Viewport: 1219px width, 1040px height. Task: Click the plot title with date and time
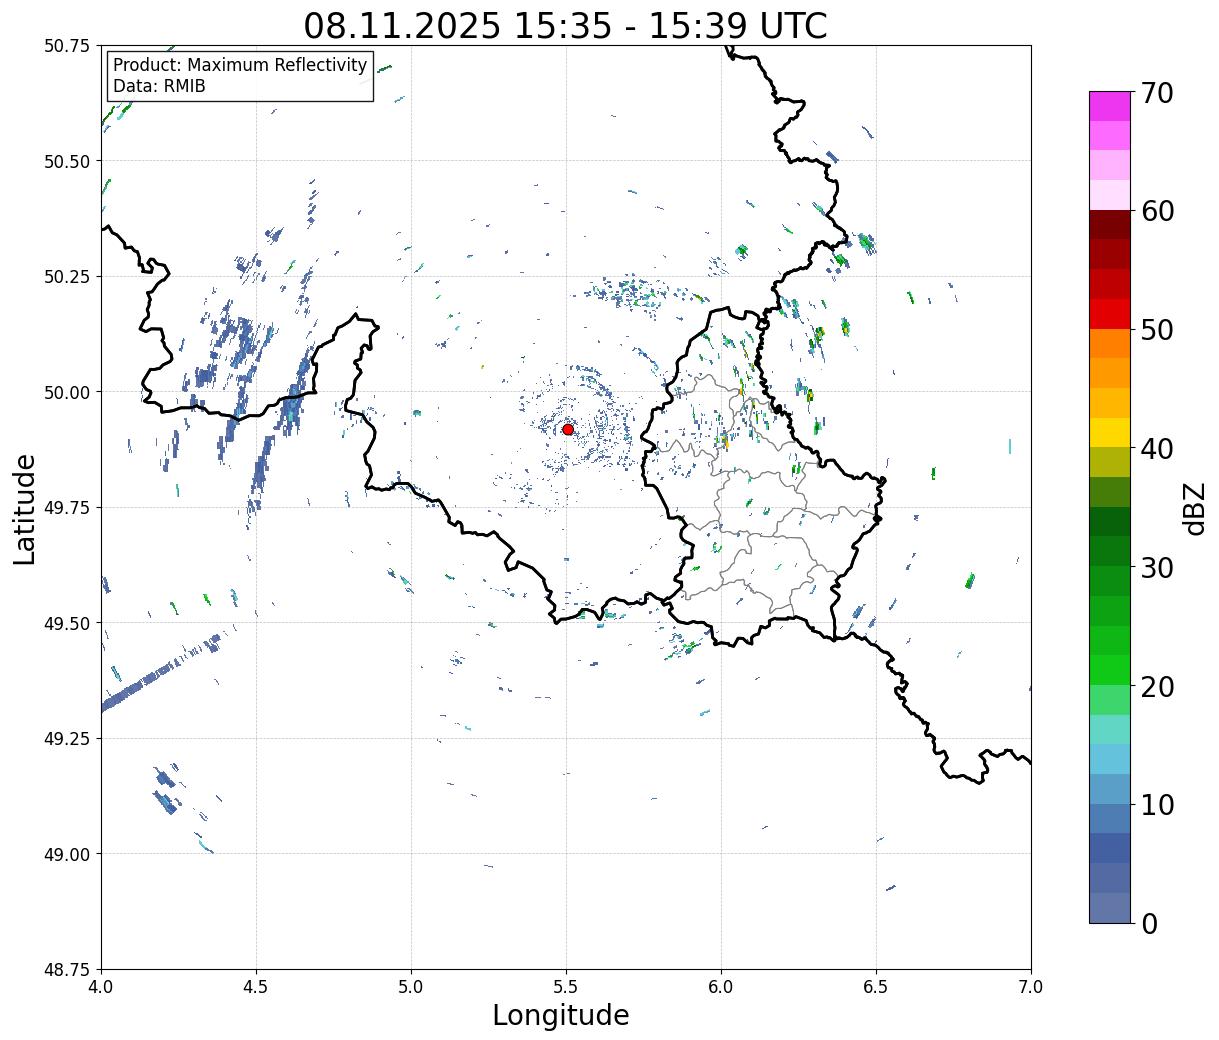coord(565,26)
